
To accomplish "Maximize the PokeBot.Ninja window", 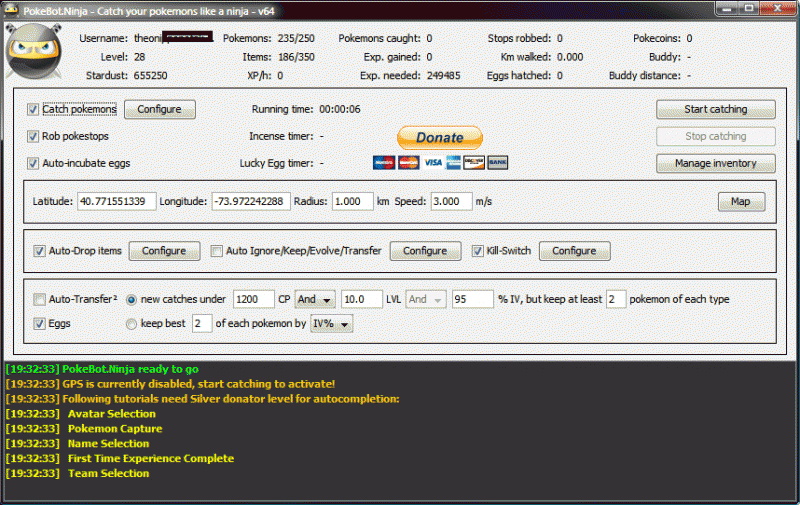I will coord(749,8).
